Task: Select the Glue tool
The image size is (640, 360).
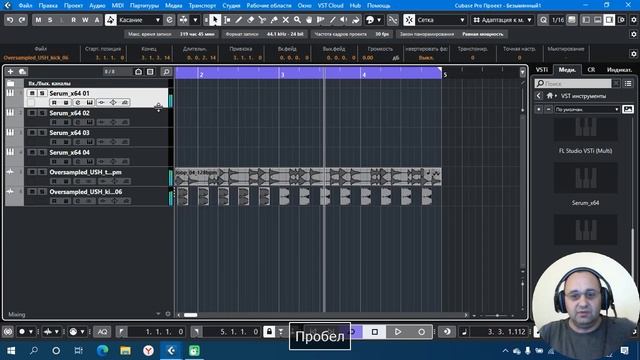Action: point(274,20)
